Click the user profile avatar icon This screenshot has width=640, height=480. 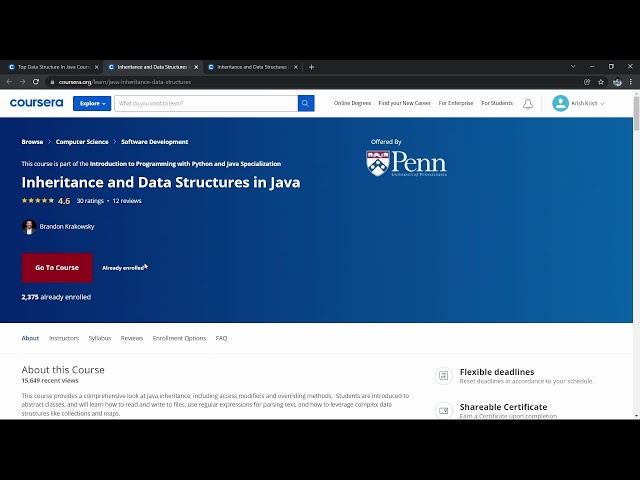pyautogui.click(x=560, y=103)
